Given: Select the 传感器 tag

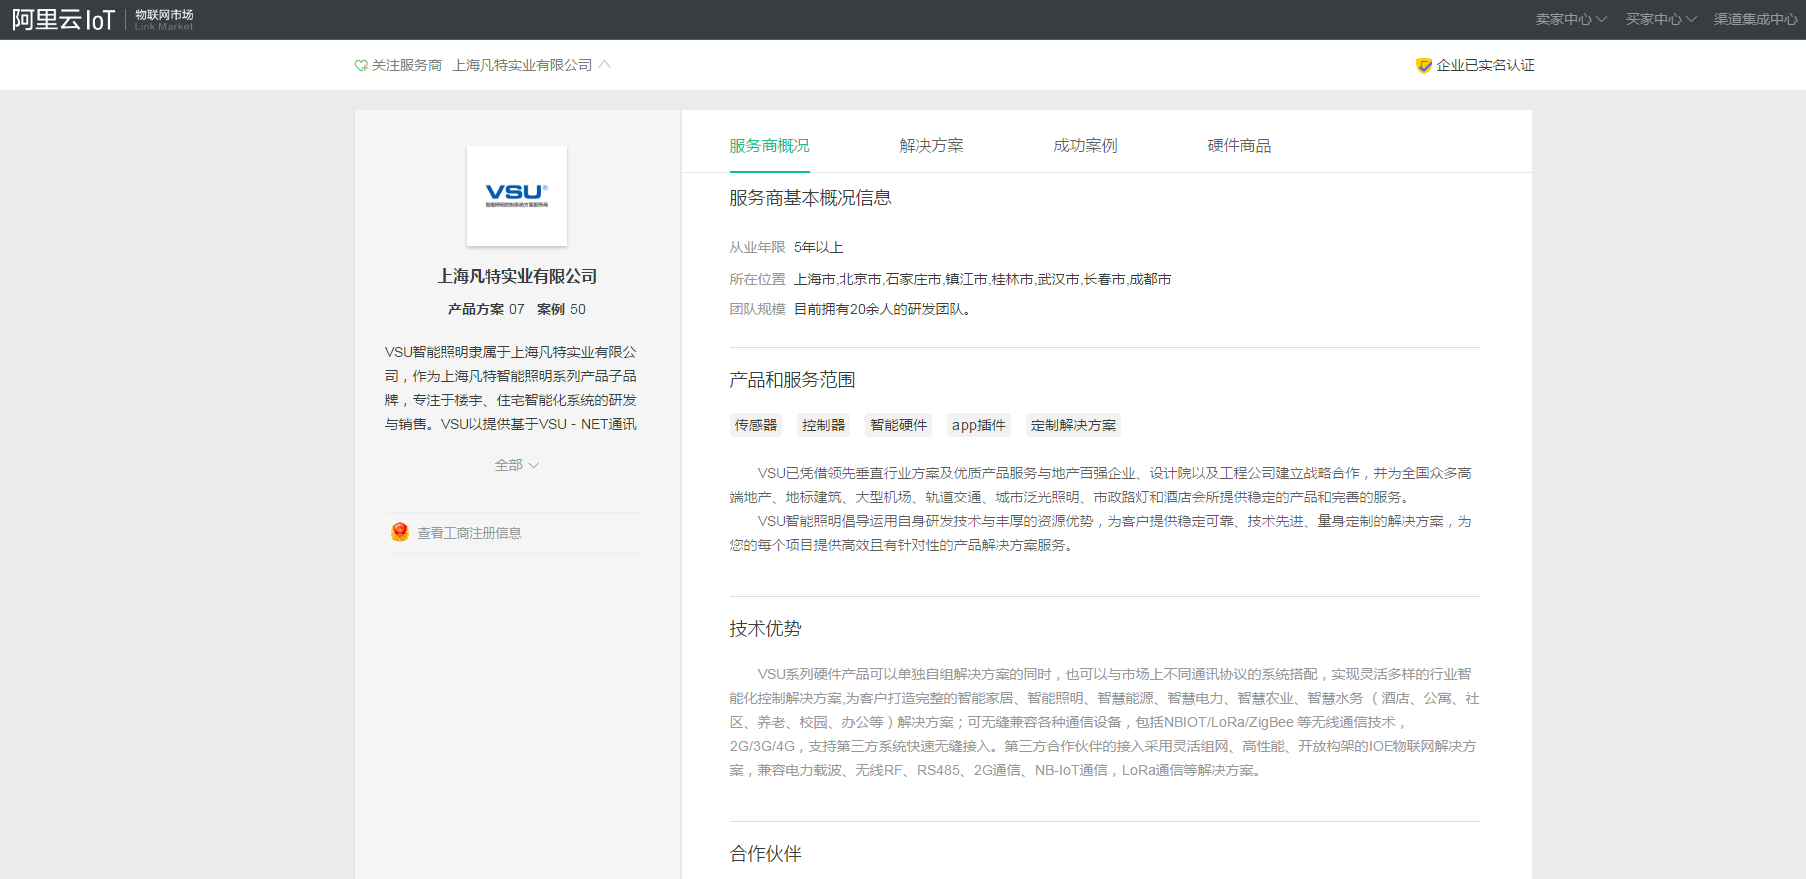Looking at the screenshot, I should pyautogui.click(x=756, y=425).
